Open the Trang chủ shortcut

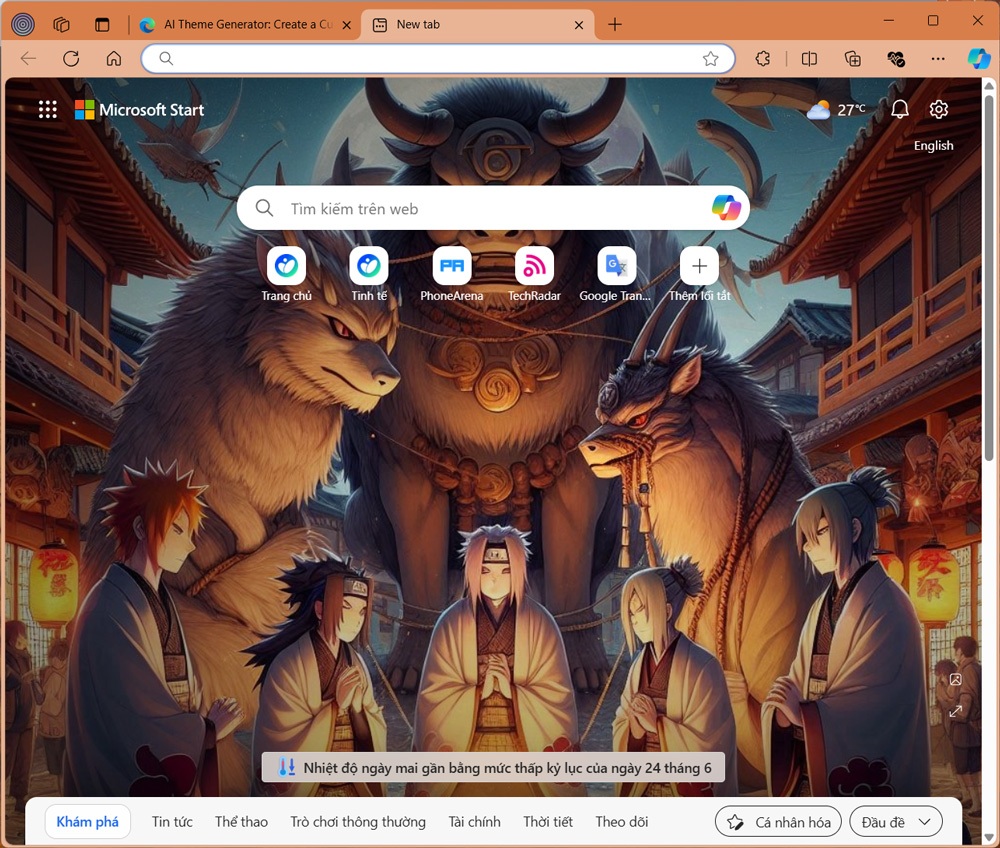coord(286,274)
